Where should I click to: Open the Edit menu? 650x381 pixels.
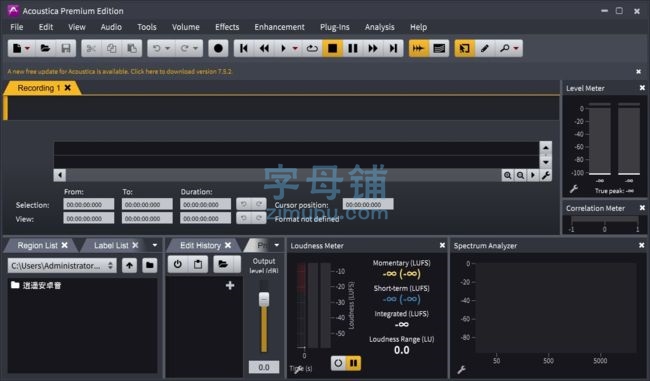click(46, 27)
